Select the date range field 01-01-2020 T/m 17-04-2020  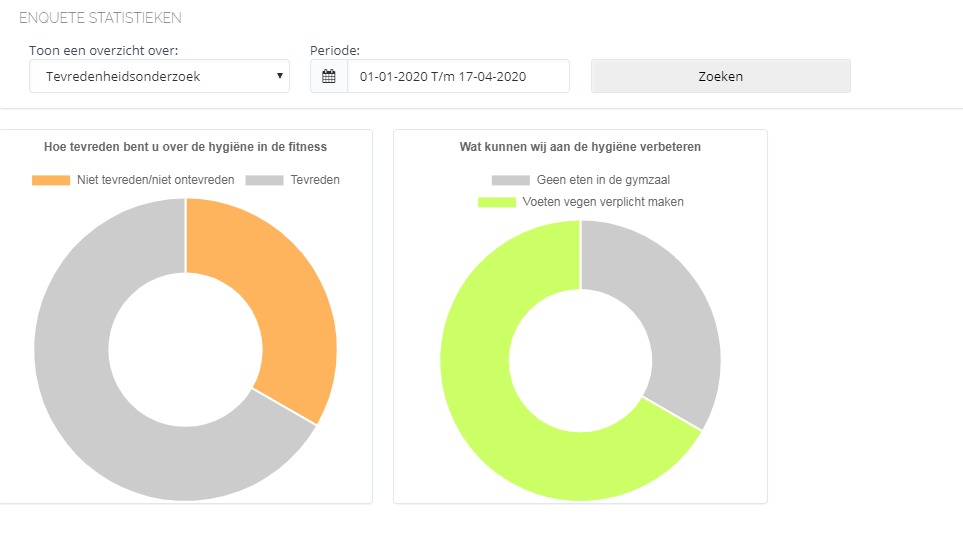pos(458,76)
